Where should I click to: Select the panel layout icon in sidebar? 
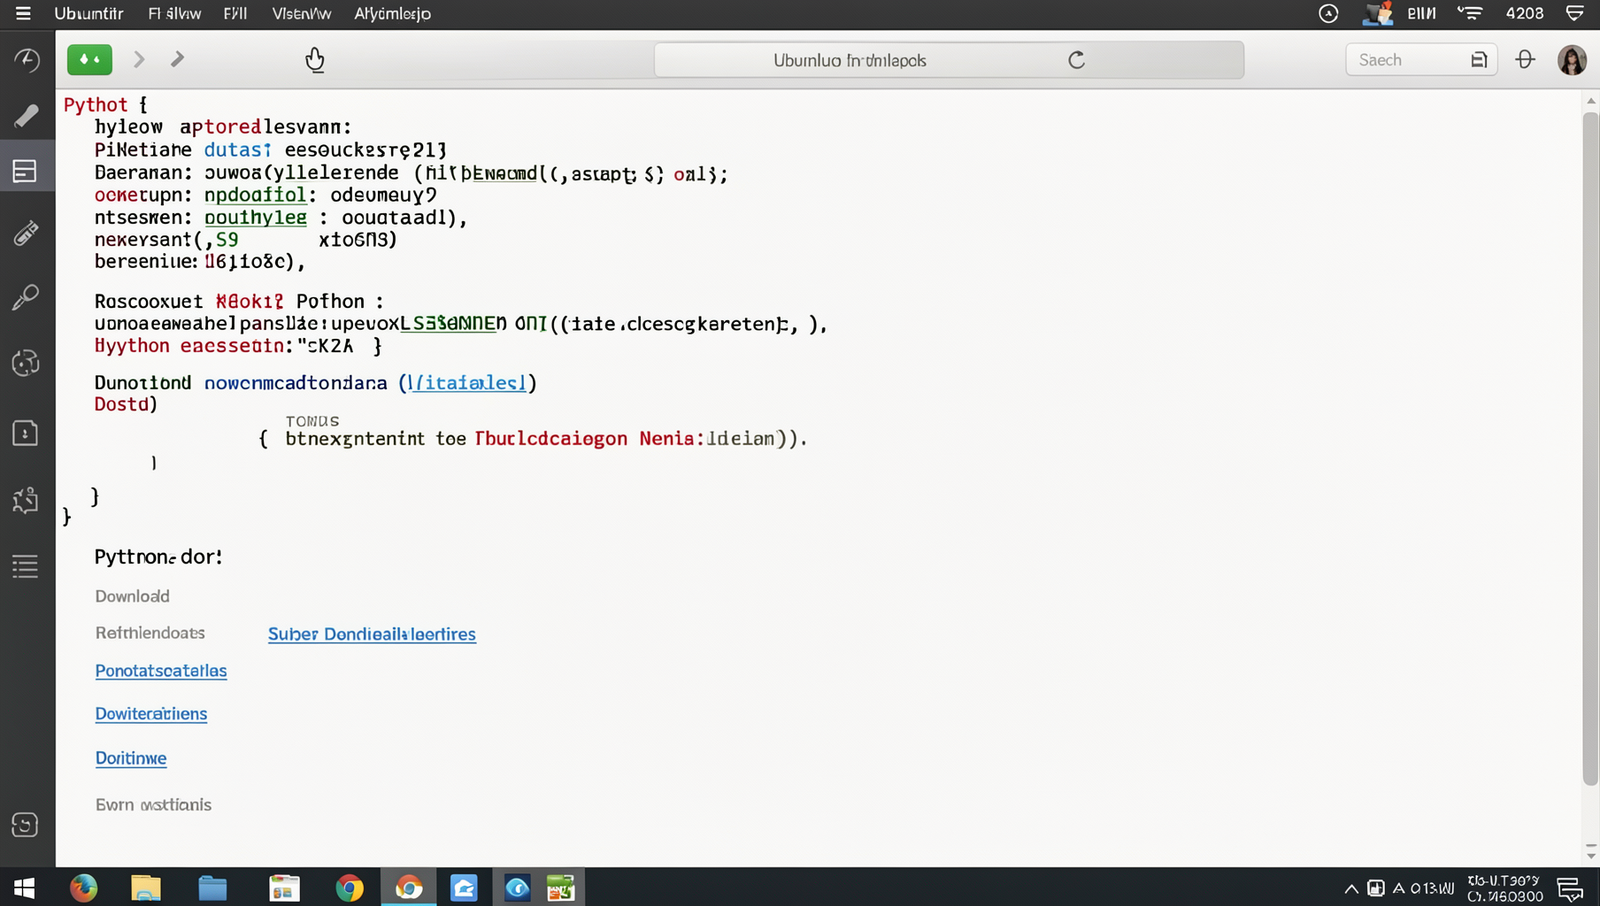coord(25,172)
